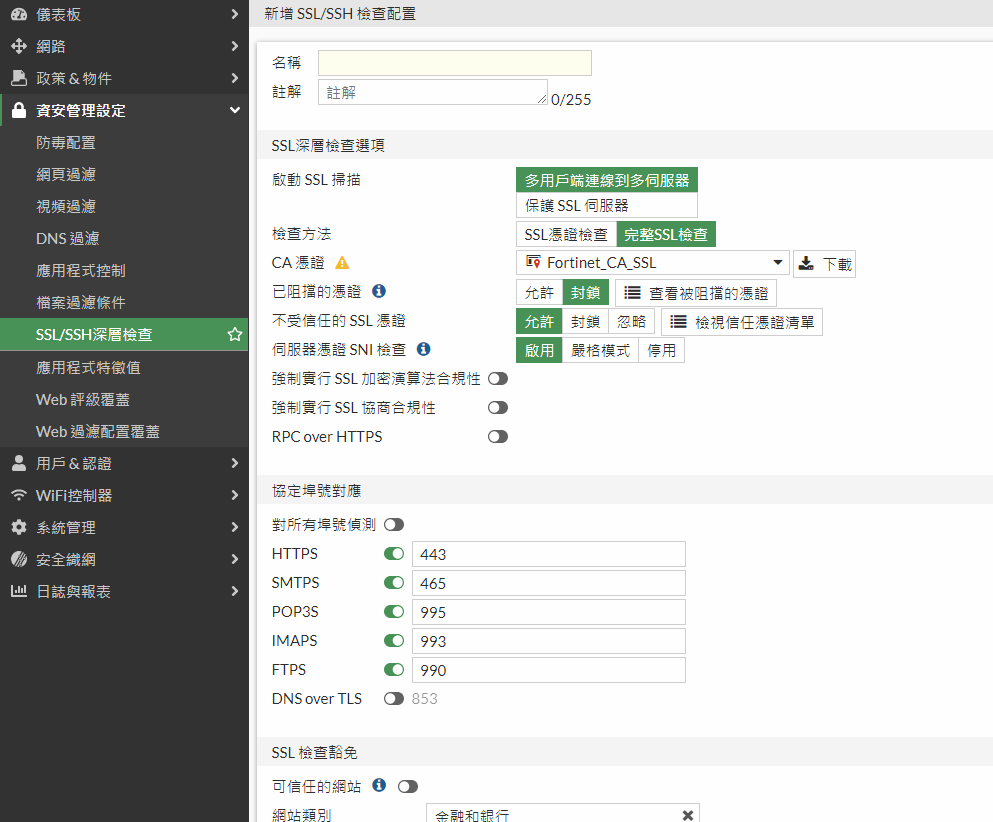Enable the RPC over HTTPS toggle
Screen dimensions: 993x822
click(x=497, y=437)
